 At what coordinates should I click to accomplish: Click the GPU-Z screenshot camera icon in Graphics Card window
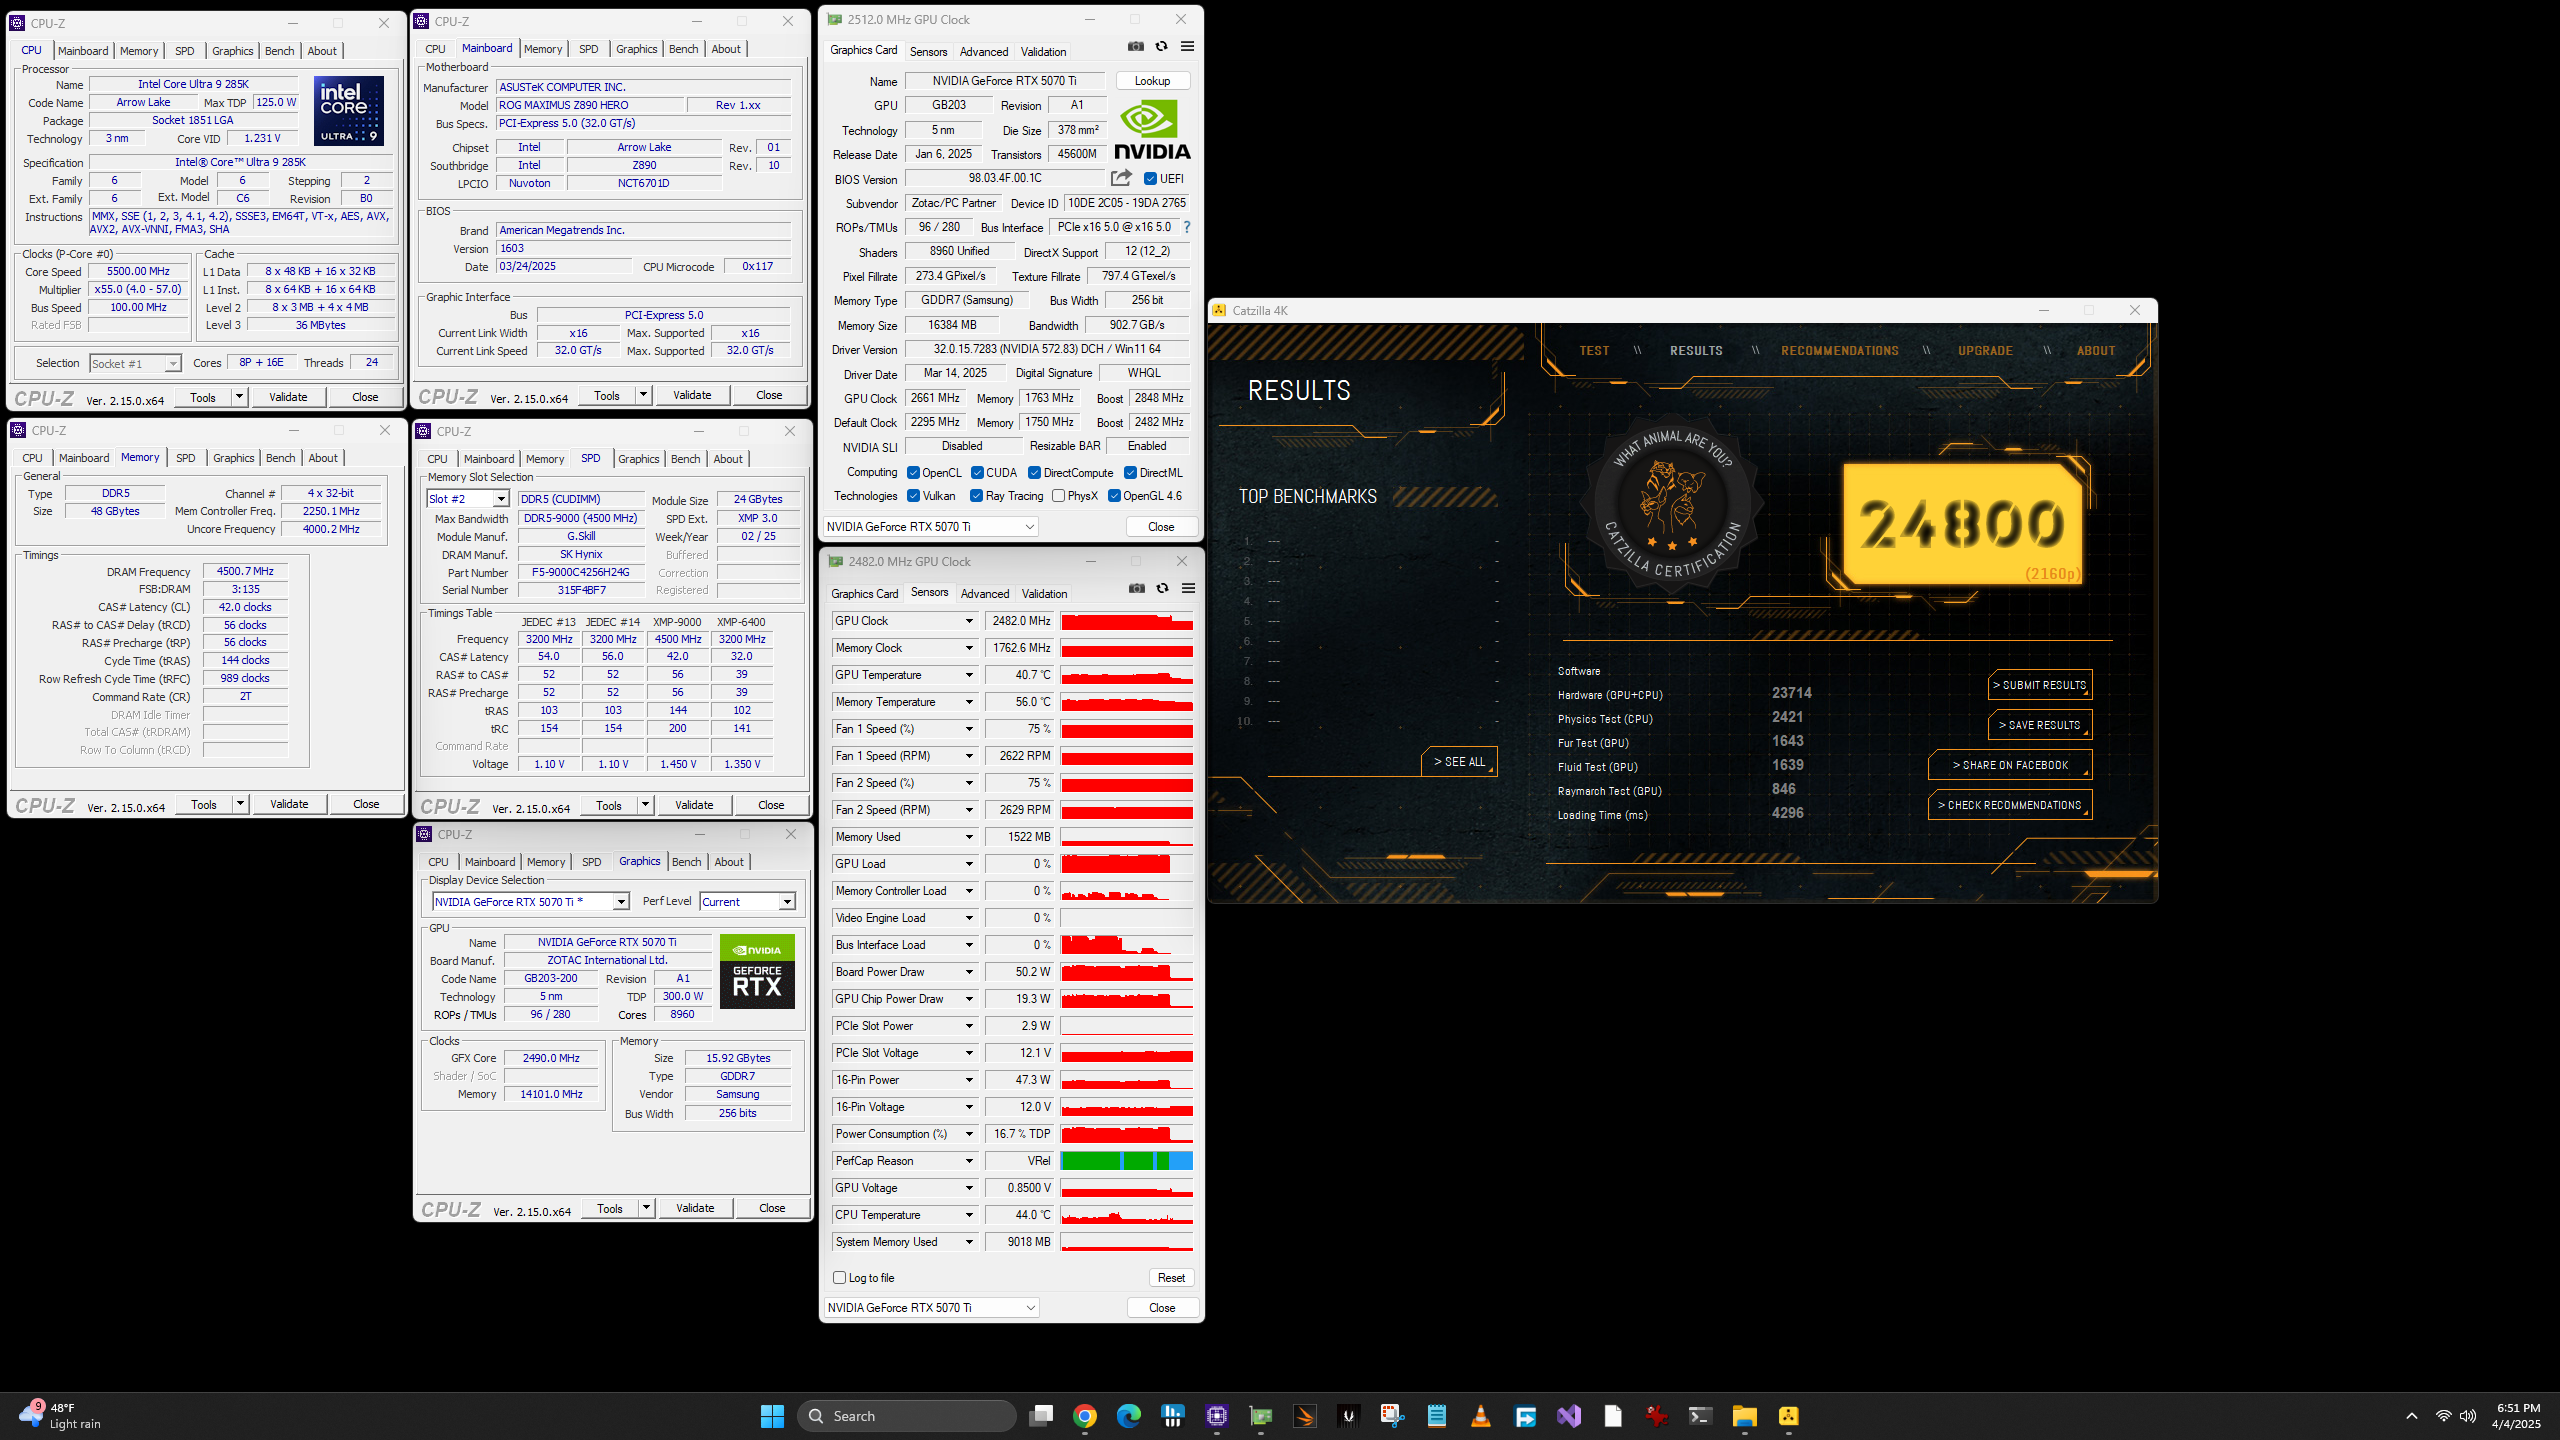pos(1135,46)
